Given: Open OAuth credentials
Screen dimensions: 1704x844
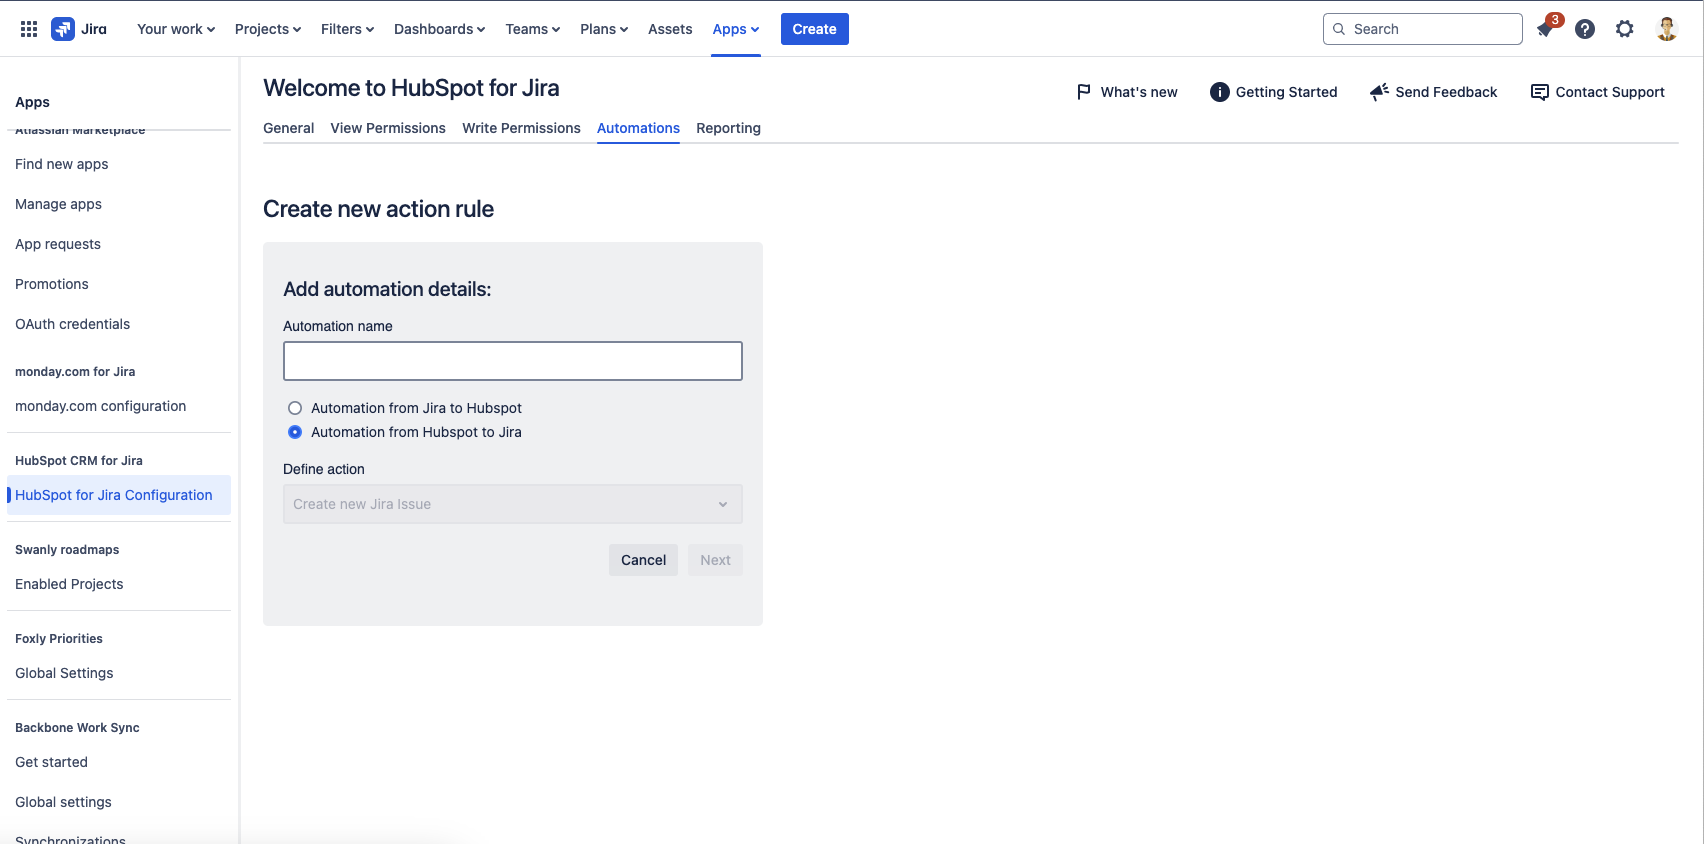Looking at the screenshot, I should (x=72, y=324).
